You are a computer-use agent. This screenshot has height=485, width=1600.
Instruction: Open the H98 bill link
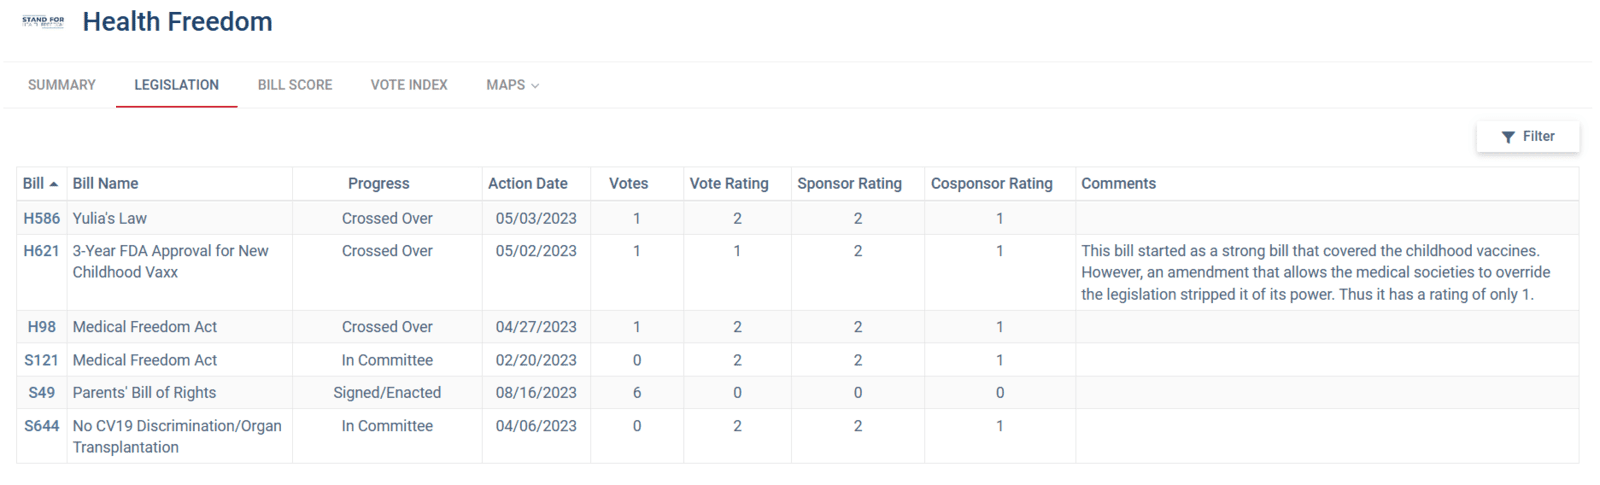(x=42, y=327)
